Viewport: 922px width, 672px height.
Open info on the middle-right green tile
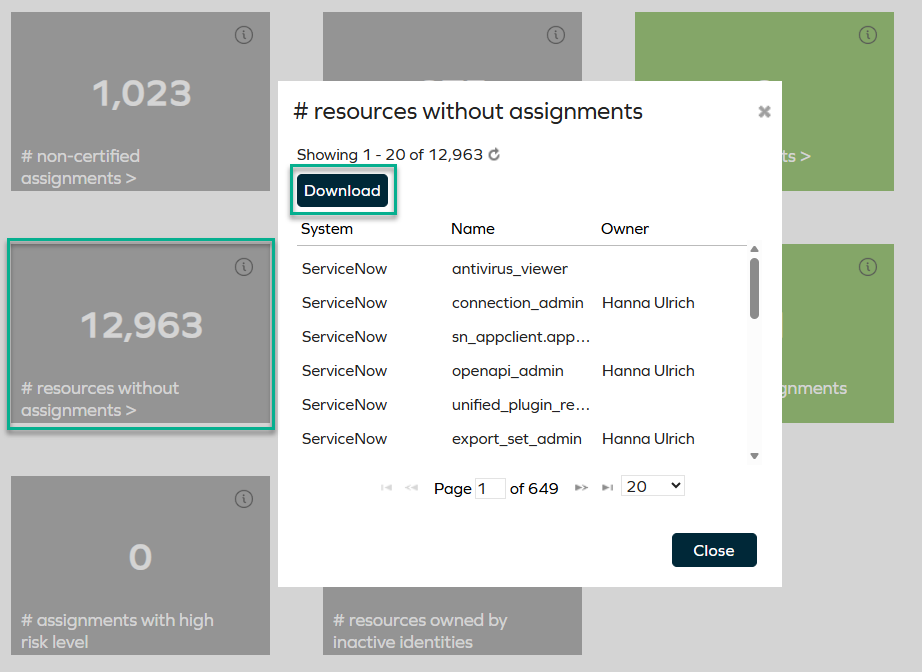(868, 267)
